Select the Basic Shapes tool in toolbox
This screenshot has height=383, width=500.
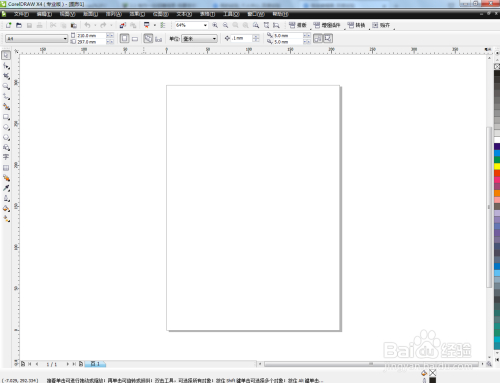[x=6, y=147]
